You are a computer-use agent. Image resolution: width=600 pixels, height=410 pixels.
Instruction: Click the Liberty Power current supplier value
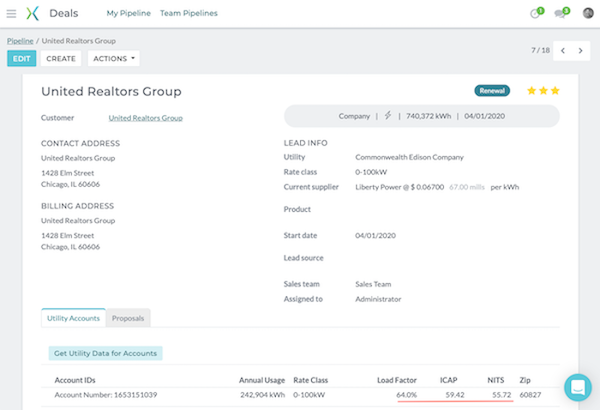click(399, 187)
